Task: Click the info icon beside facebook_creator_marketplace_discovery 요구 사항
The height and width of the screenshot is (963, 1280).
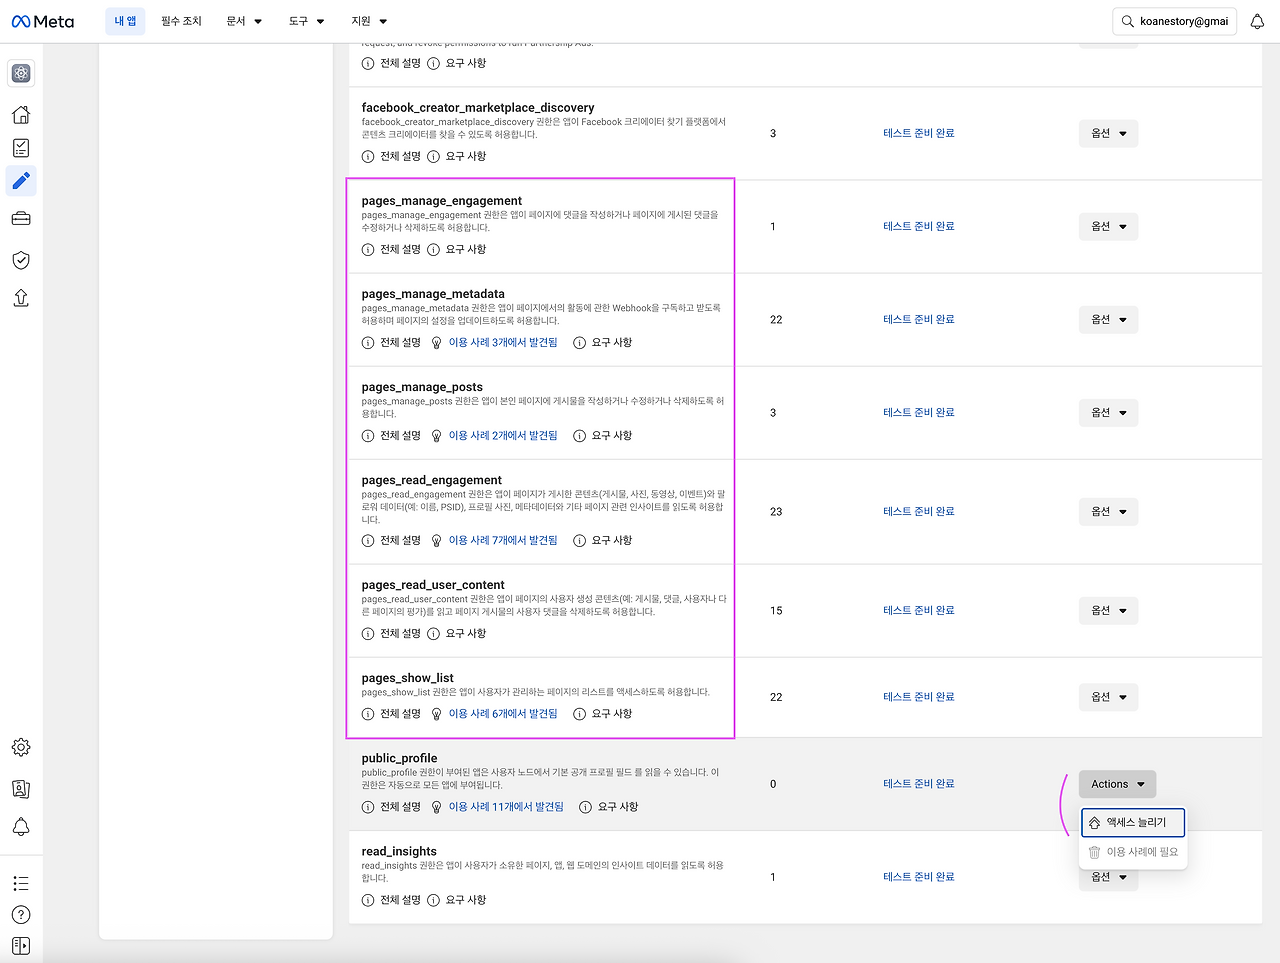Action: pos(434,157)
